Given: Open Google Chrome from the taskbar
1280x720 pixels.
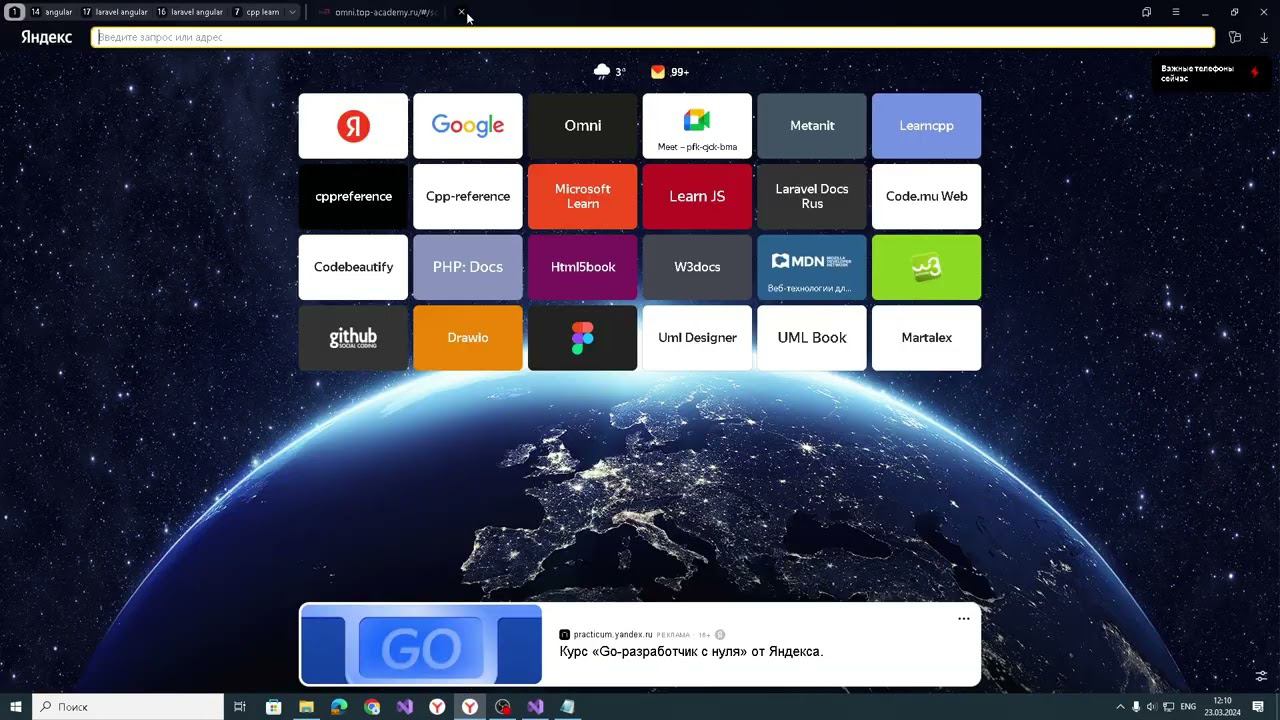Looking at the screenshot, I should click(372, 707).
